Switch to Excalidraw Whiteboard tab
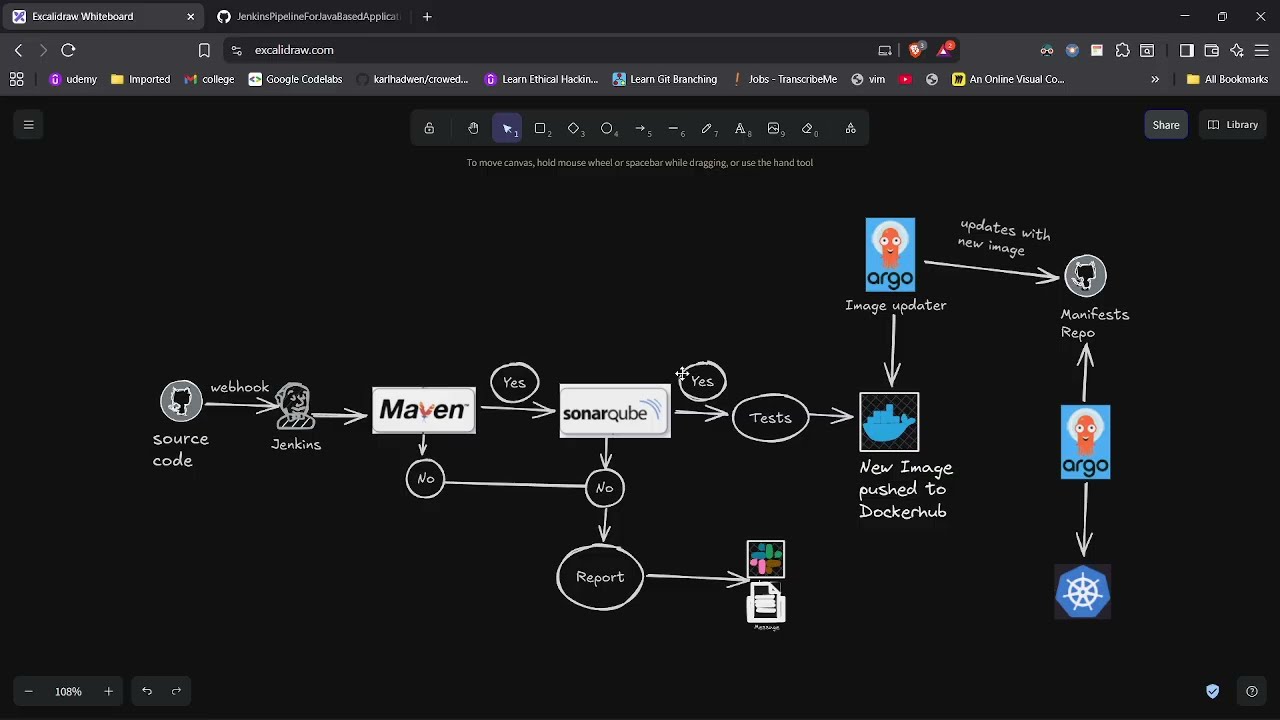 tap(100, 16)
